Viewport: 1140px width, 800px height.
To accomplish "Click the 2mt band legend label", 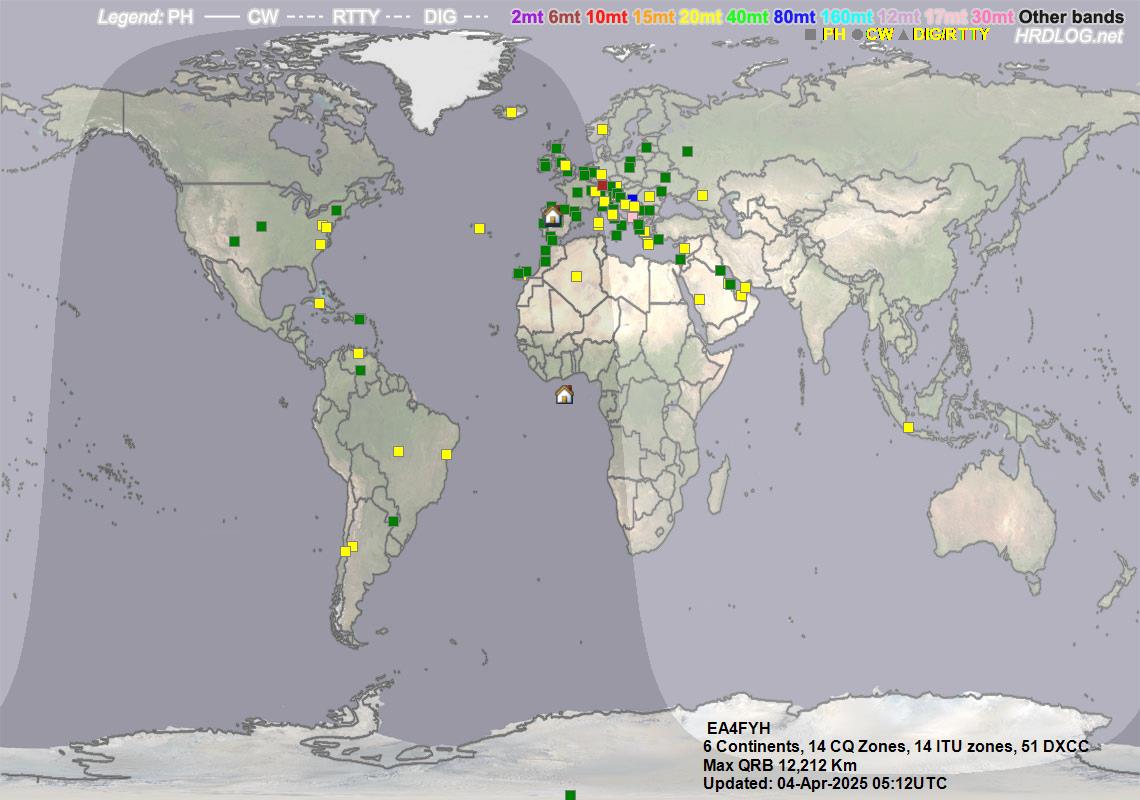I will pyautogui.click(x=527, y=17).
